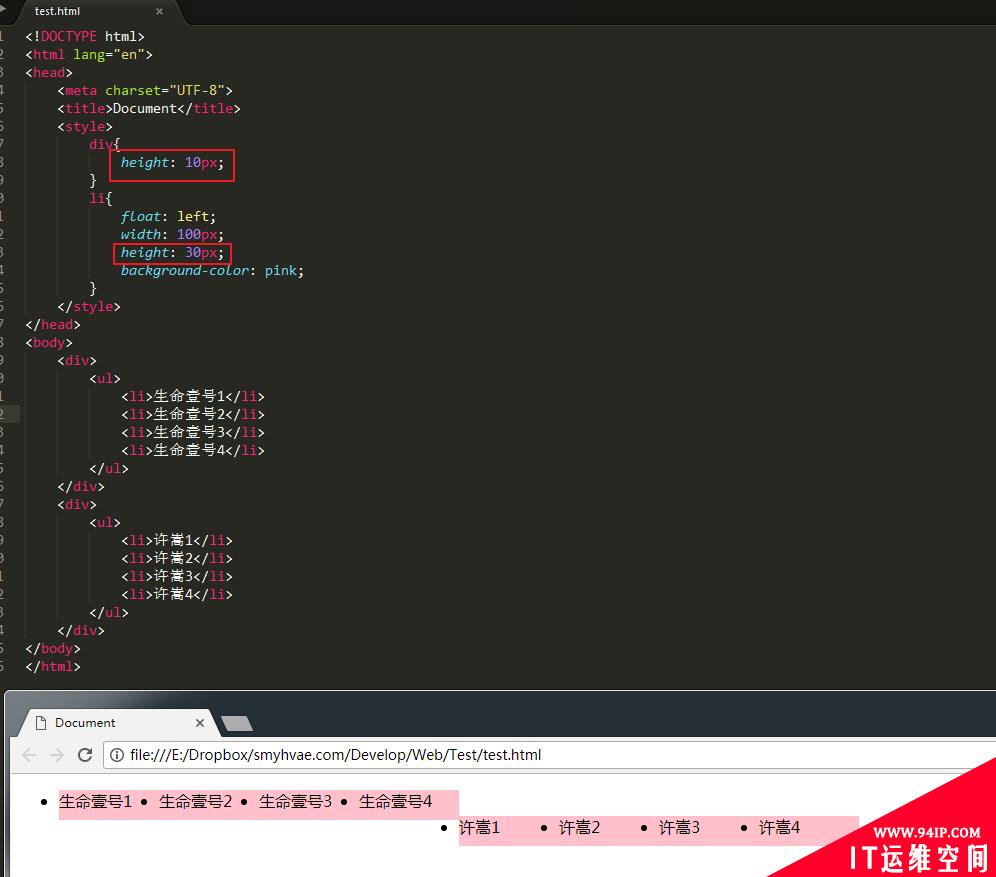Image resolution: width=996 pixels, height=877 pixels.
Task: Click the closing head tag line
Action: 53,325
